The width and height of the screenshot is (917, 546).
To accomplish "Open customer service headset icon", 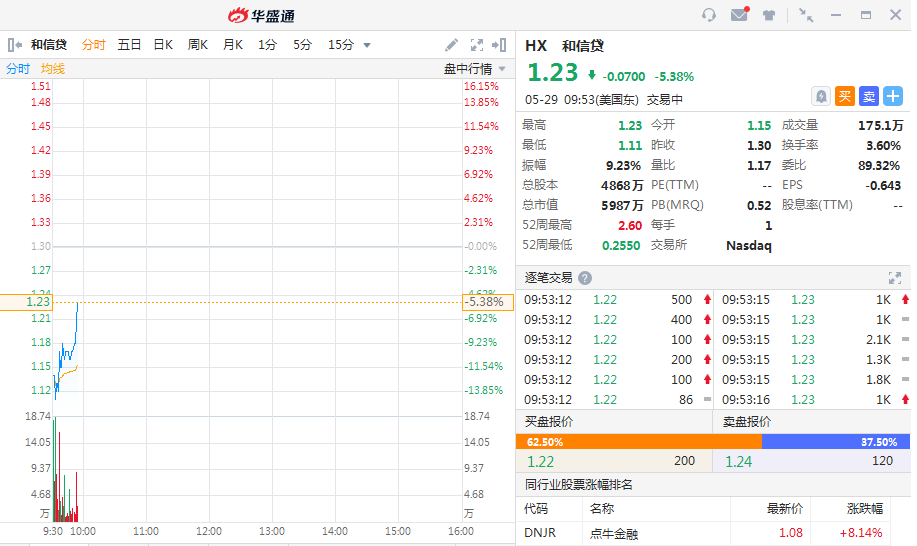I will click(x=709, y=15).
